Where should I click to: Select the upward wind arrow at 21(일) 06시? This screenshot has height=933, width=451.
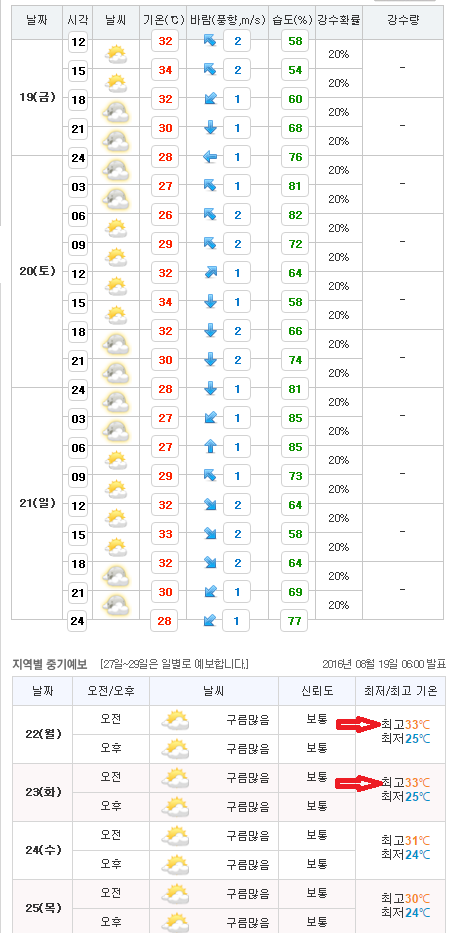pyautogui.click(x=210, y=447)
